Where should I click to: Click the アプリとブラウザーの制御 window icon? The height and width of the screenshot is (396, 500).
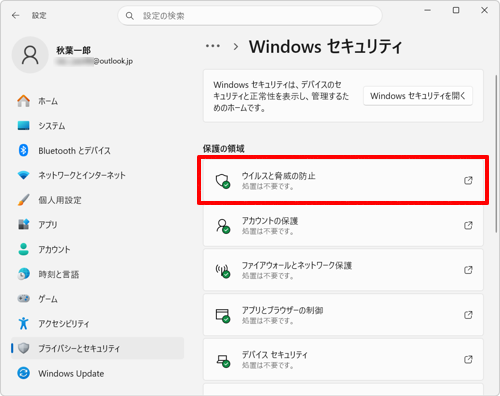[x=223, y=316]
